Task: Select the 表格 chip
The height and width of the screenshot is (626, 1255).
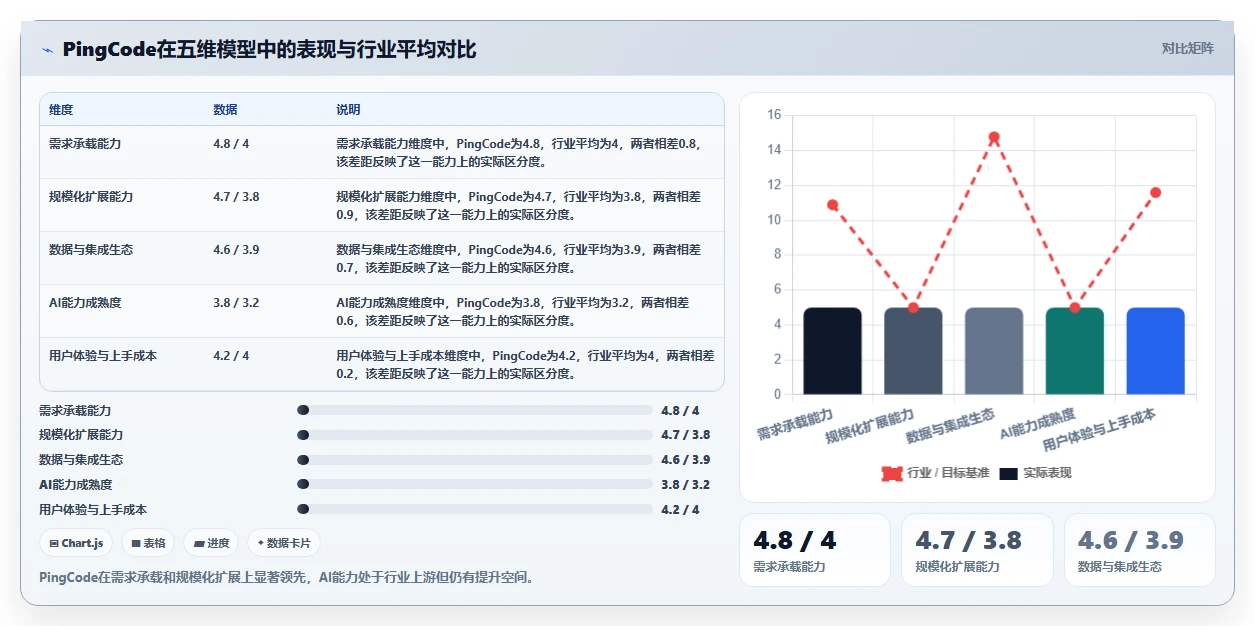Action: [x=148, y=543]
